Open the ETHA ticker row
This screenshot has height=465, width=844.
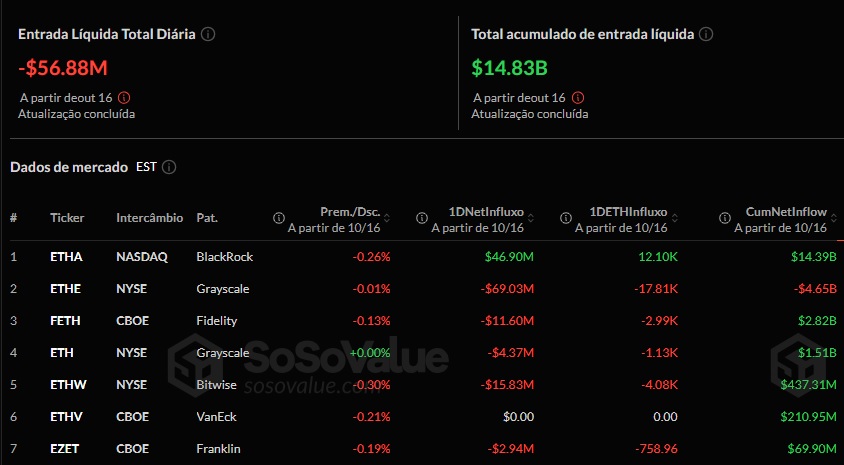click(x=66, y=257)
